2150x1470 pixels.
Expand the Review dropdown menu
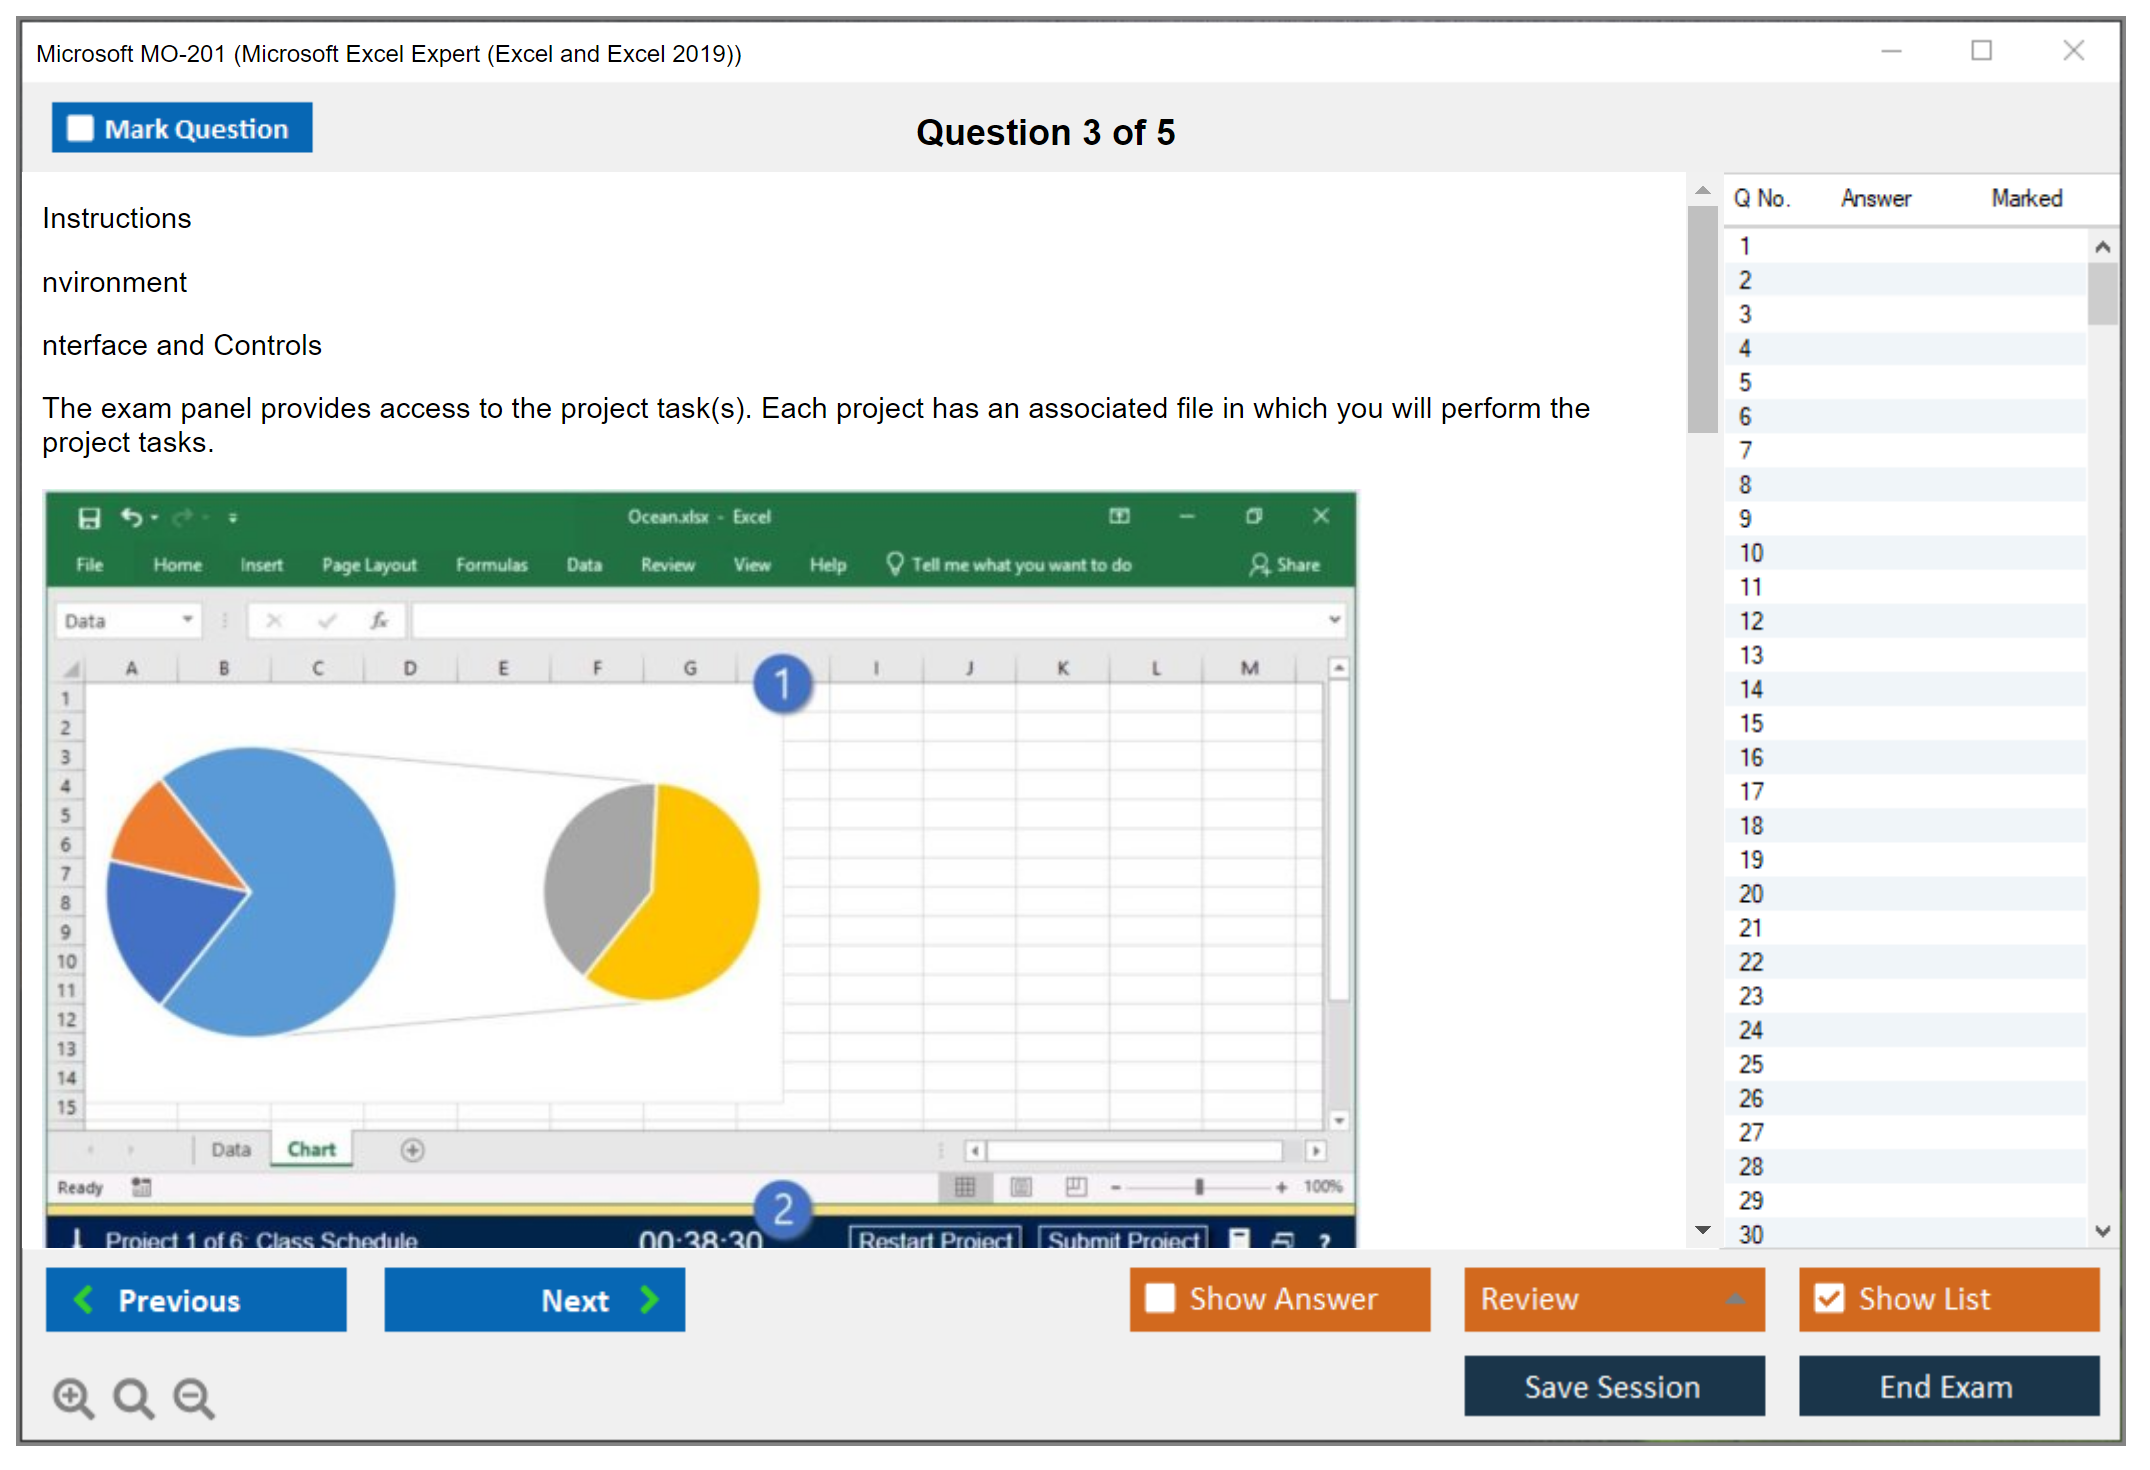pyautogui.click(x=1734, y=1299)
